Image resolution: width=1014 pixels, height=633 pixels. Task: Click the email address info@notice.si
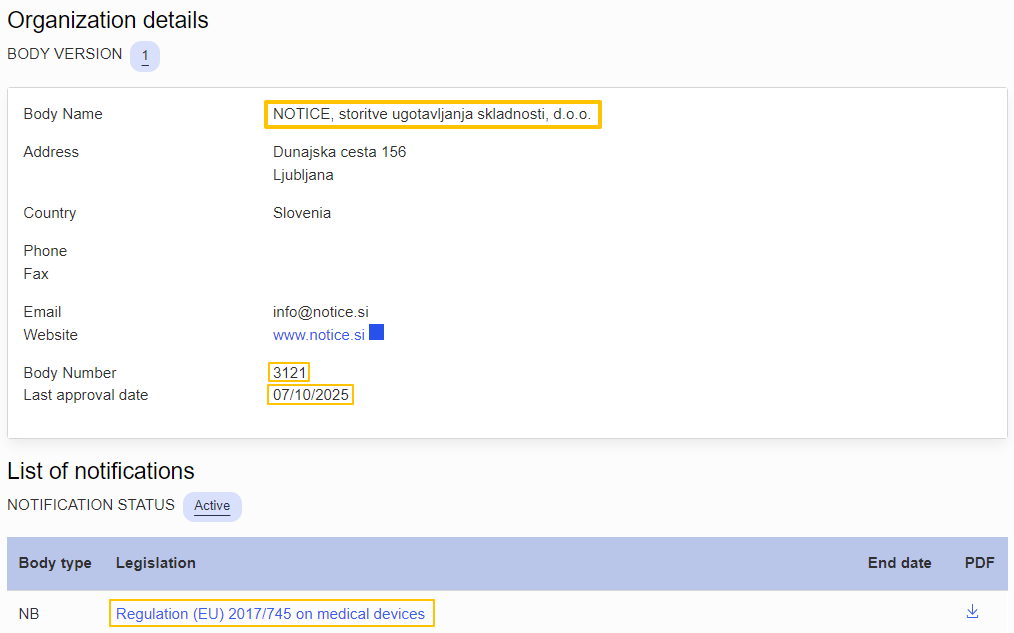pyautogui.click(x=320, y=312)
